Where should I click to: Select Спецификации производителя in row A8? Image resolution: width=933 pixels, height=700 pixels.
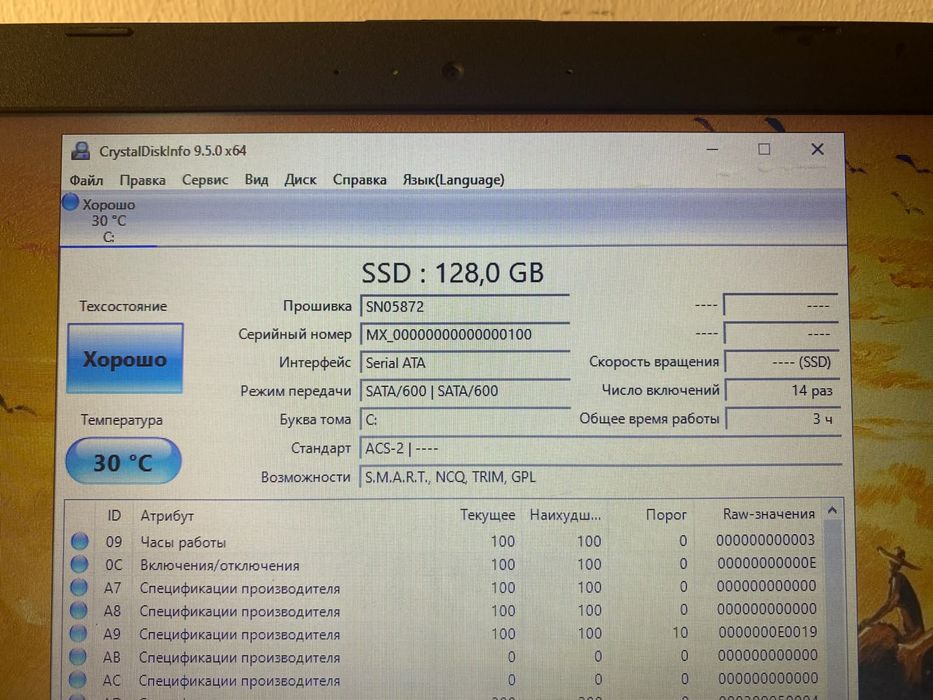[240, 612]
